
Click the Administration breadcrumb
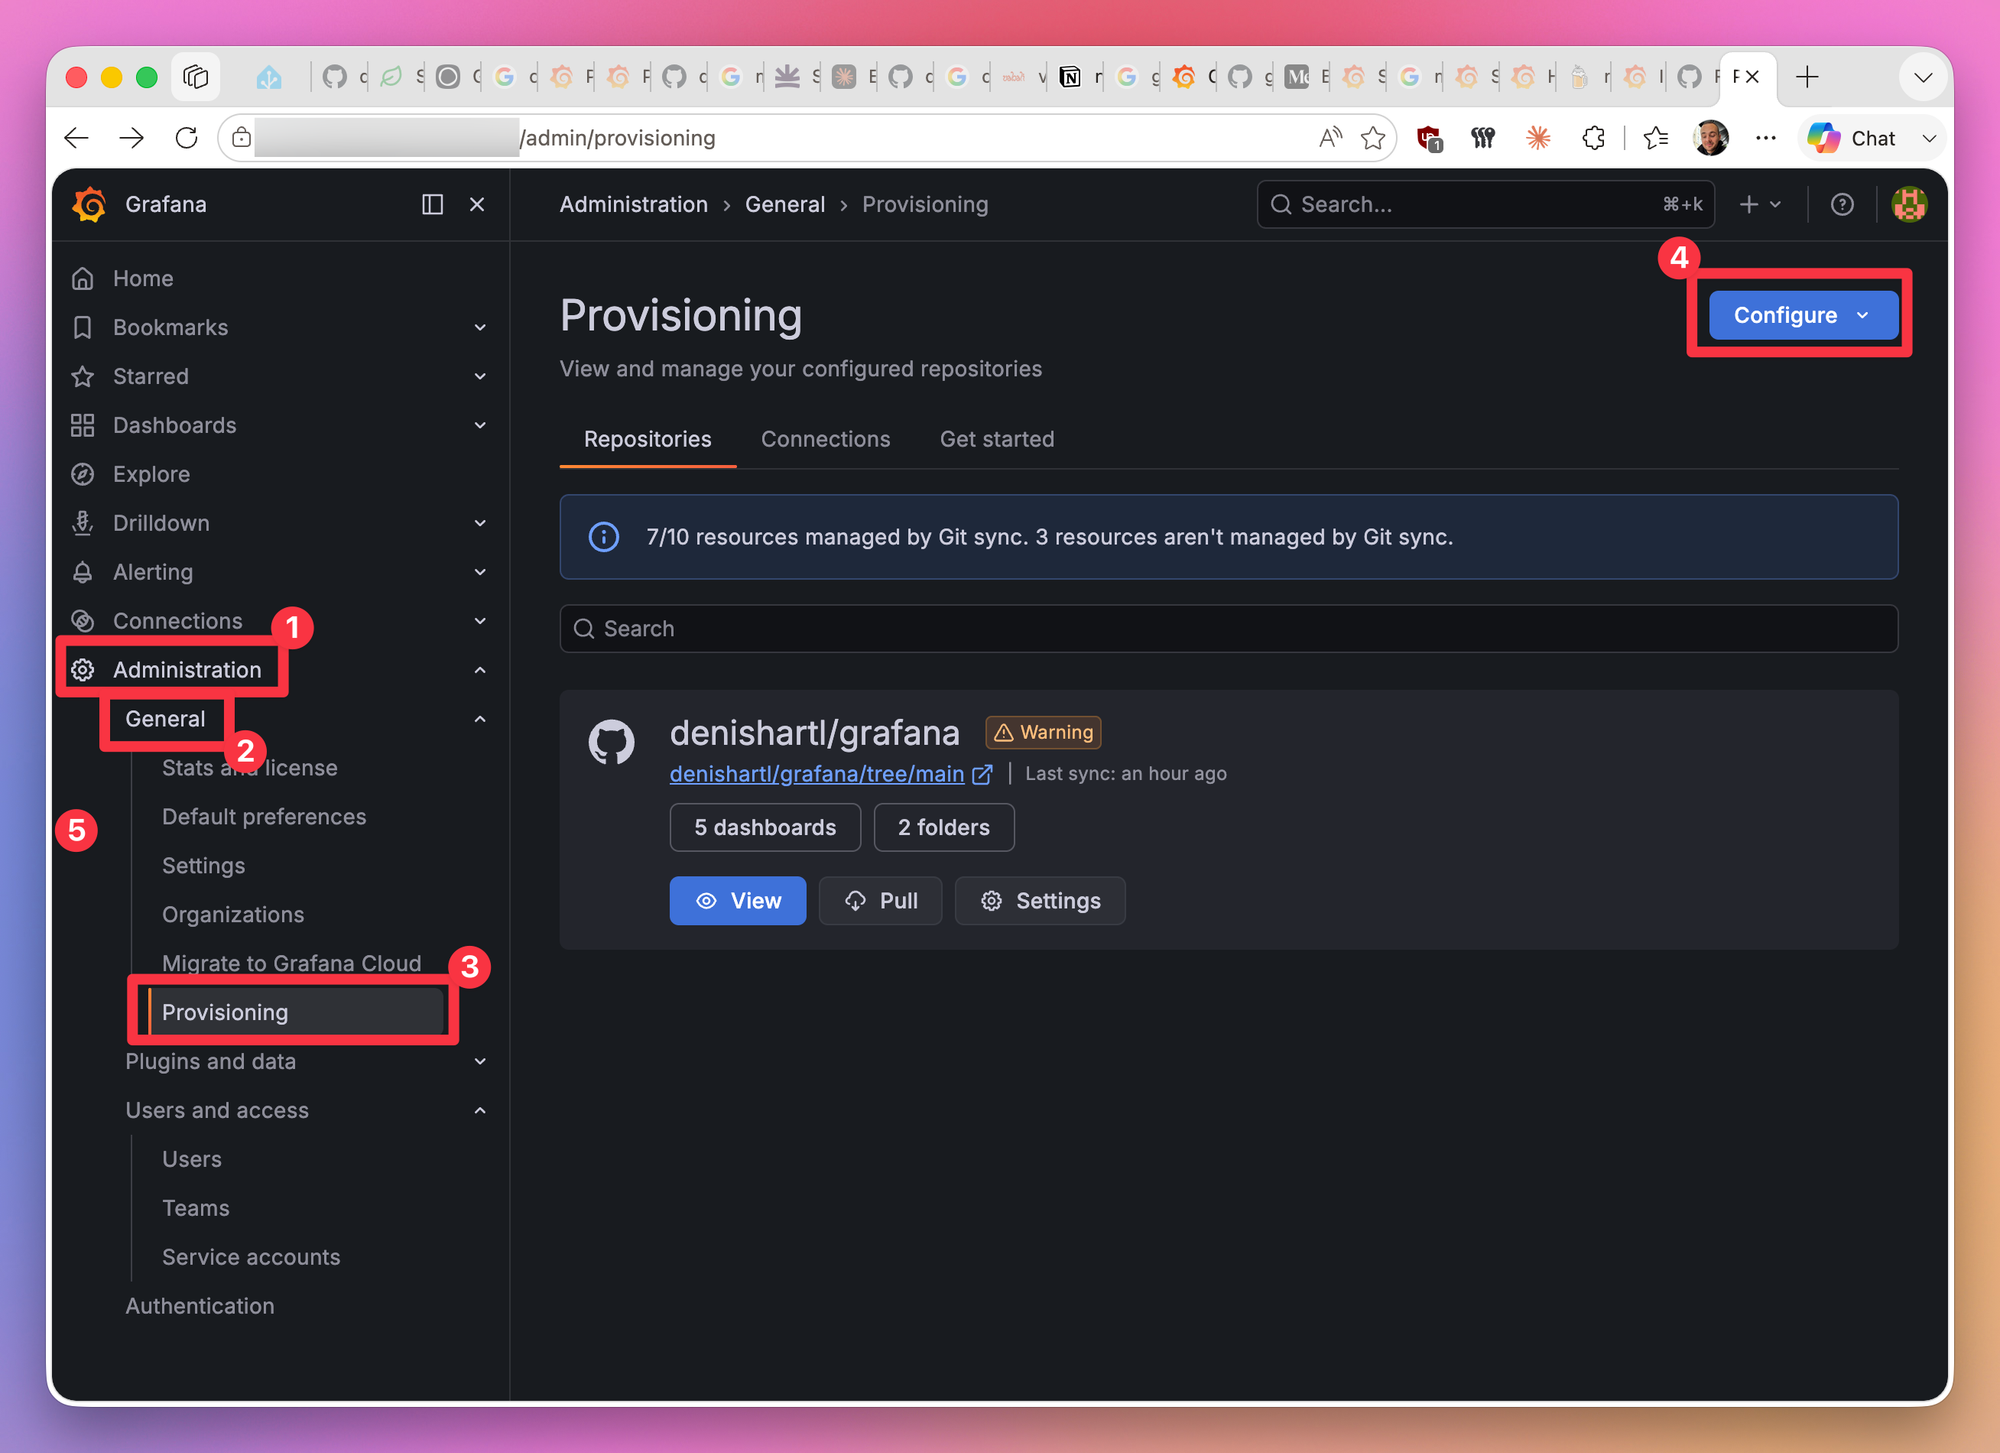click(634, 204)
